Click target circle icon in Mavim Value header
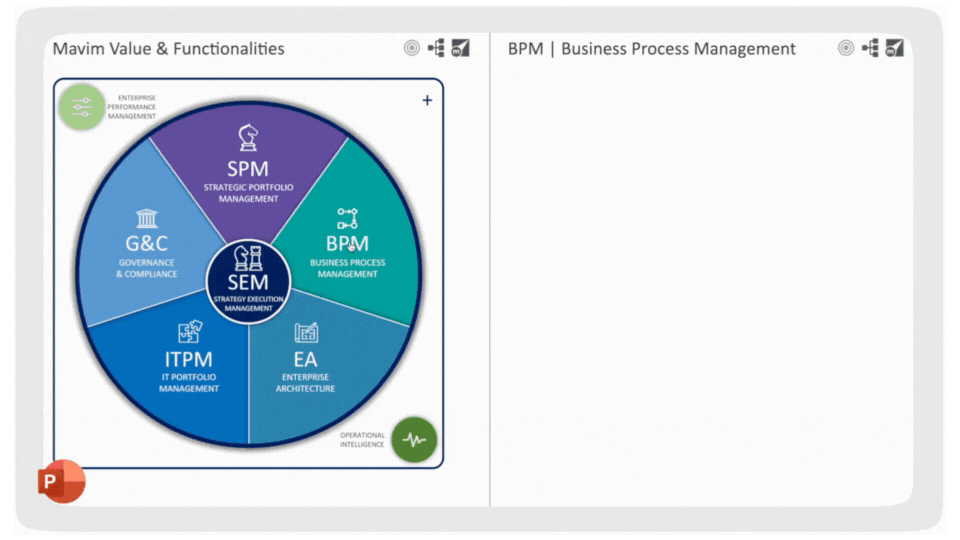960x540 pixels. [412, 48]
